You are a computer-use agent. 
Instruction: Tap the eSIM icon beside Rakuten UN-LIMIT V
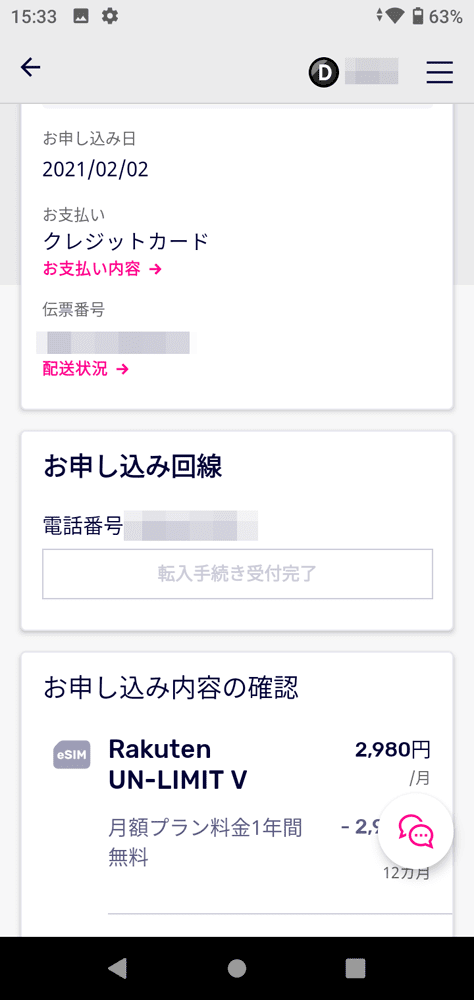(x=71, y=755)
